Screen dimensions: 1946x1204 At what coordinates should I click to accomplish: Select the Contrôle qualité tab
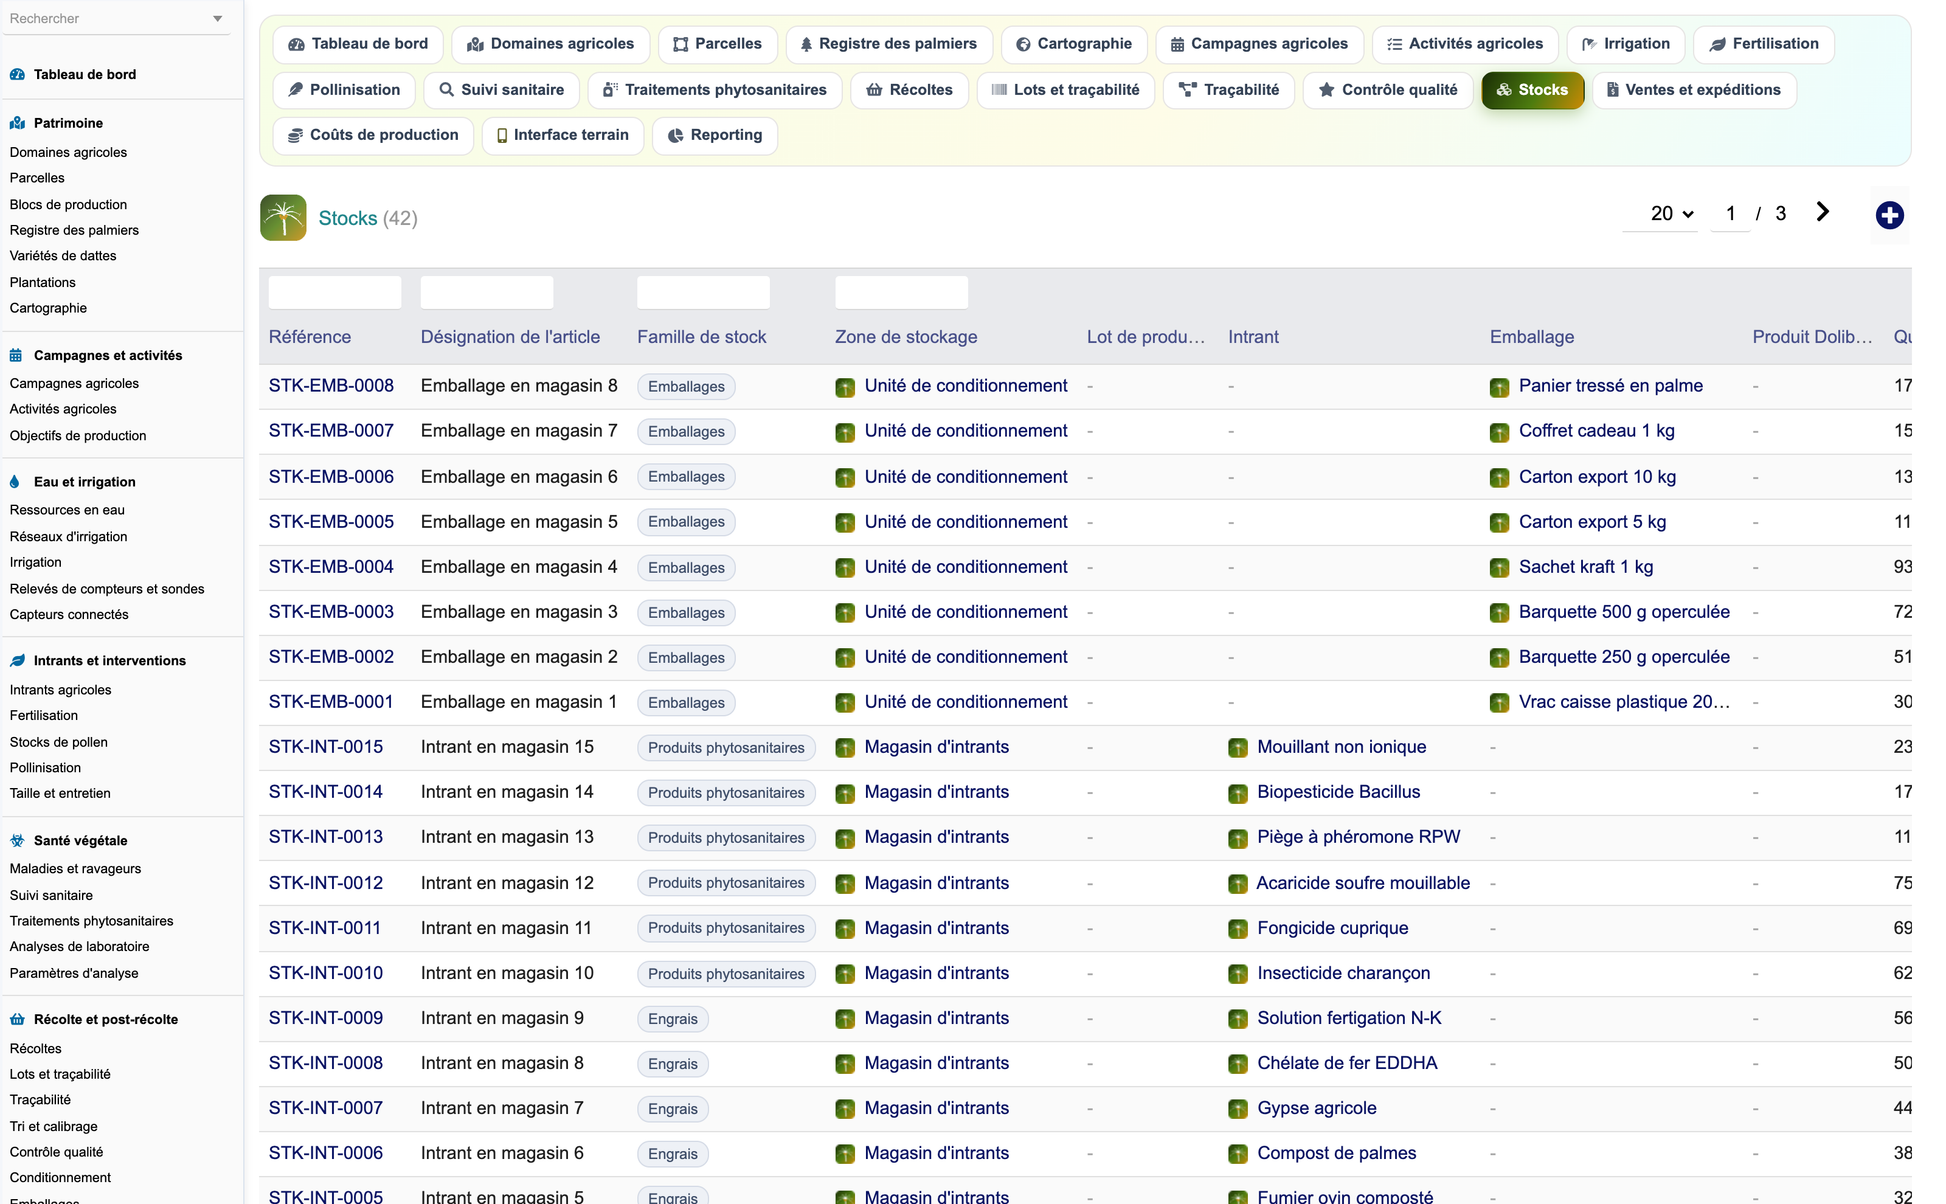[x=1387, y=90]
